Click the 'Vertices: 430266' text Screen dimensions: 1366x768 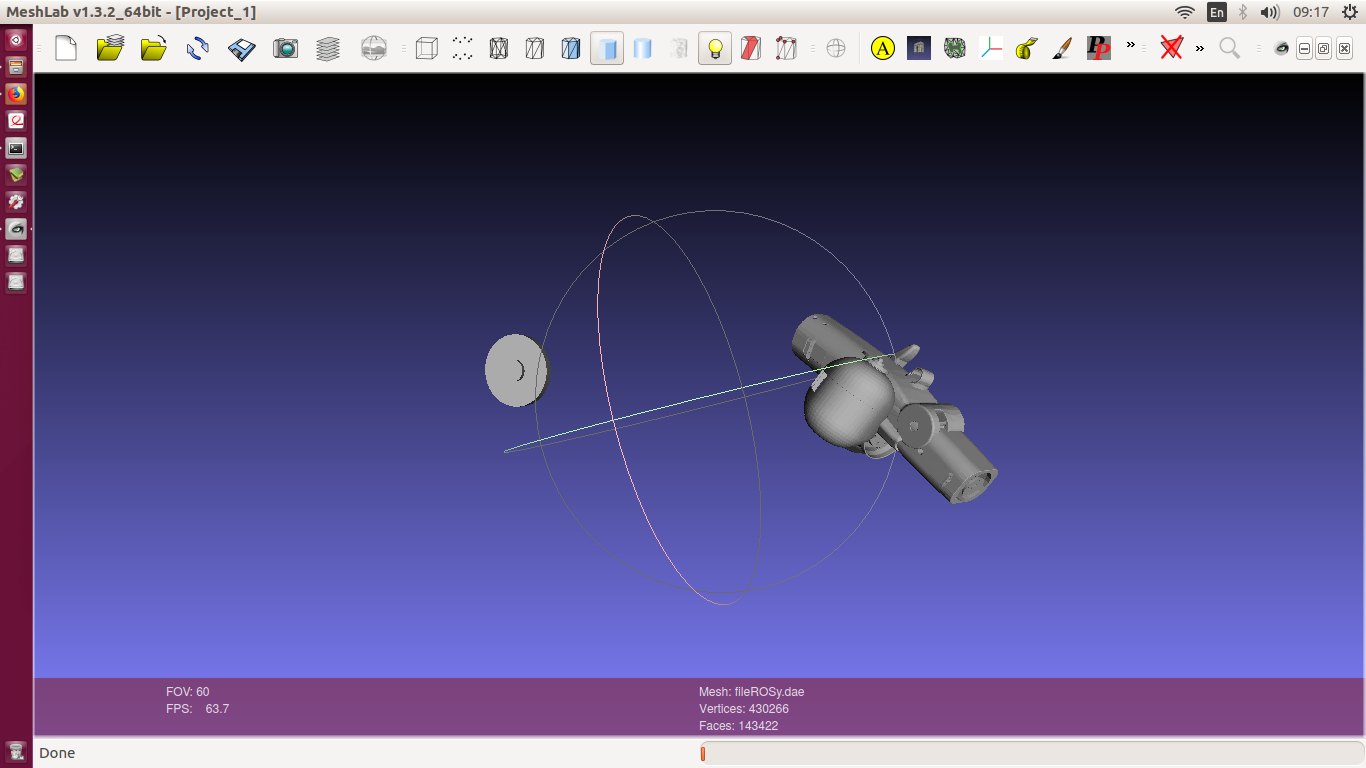point(743,709)
